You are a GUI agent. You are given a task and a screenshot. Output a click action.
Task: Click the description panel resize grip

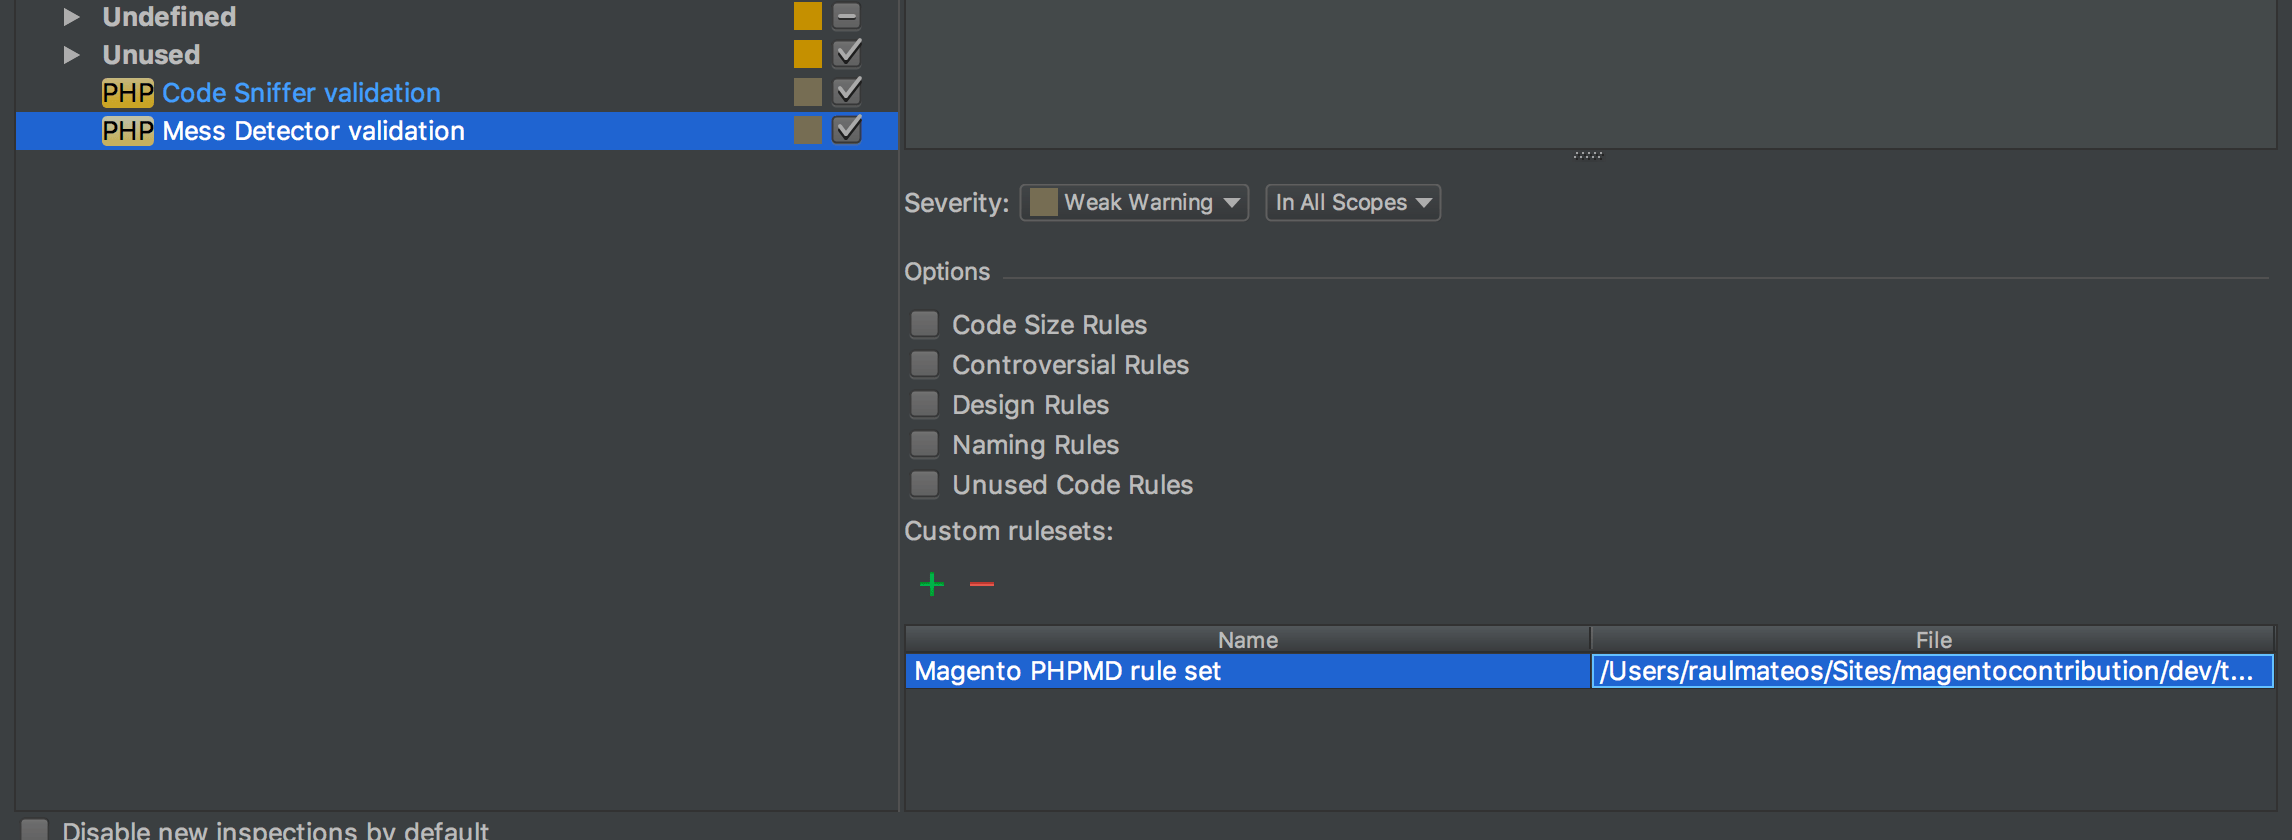click(x=1587, y=155)
